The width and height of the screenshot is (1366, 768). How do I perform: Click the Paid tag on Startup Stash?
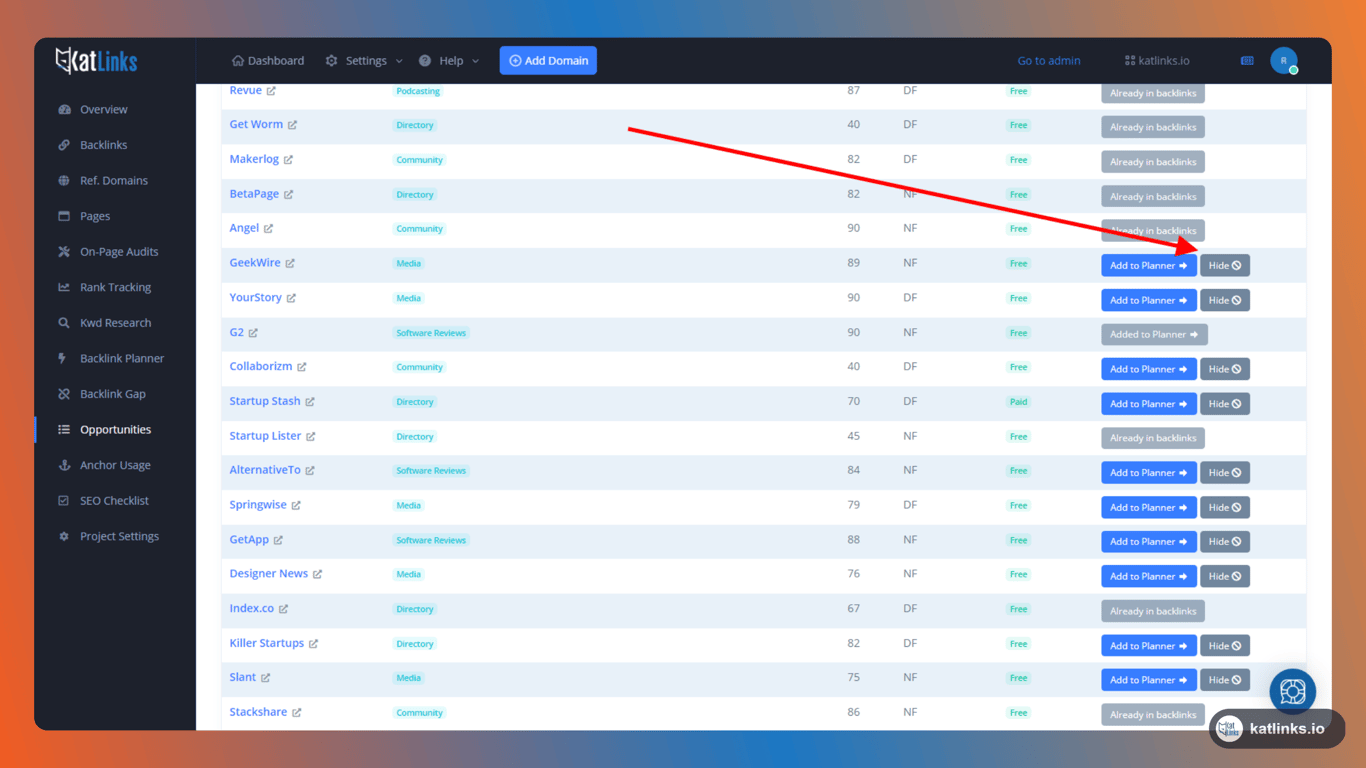coord(1018,402)
